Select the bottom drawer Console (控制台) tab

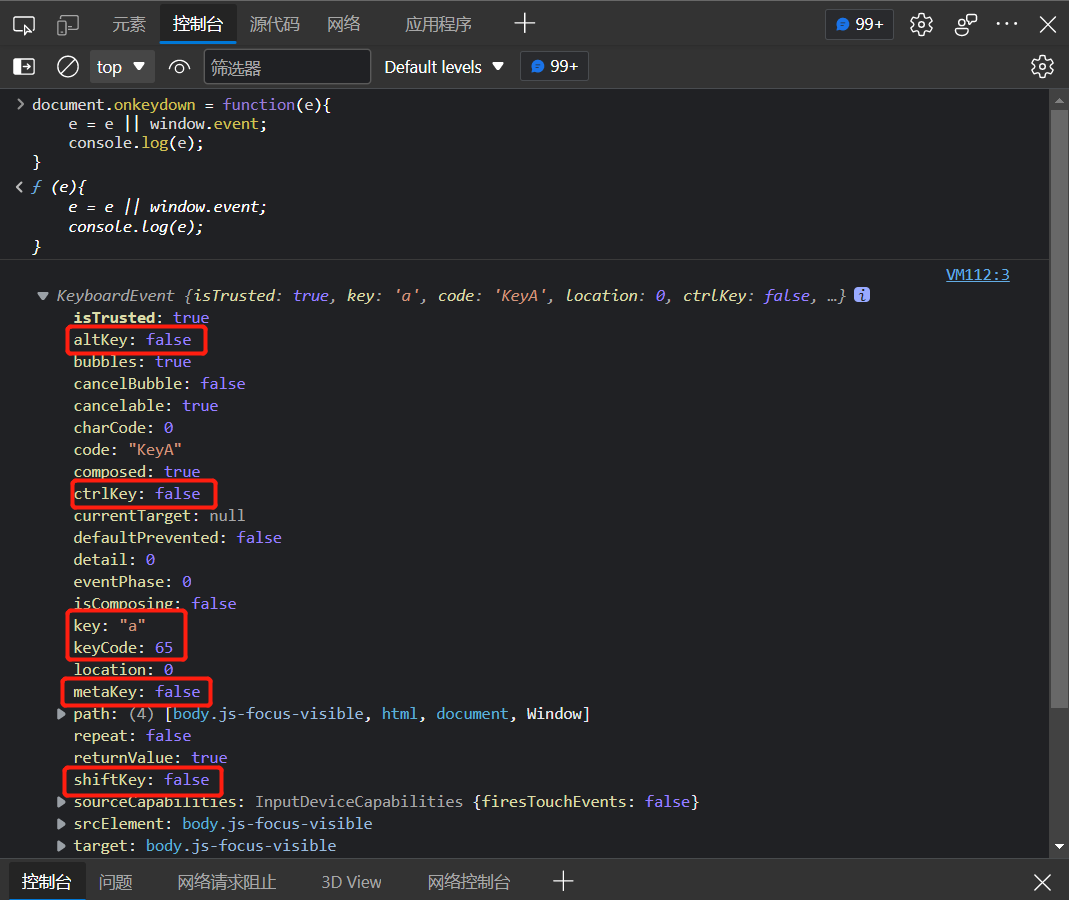tap(46, 882)
